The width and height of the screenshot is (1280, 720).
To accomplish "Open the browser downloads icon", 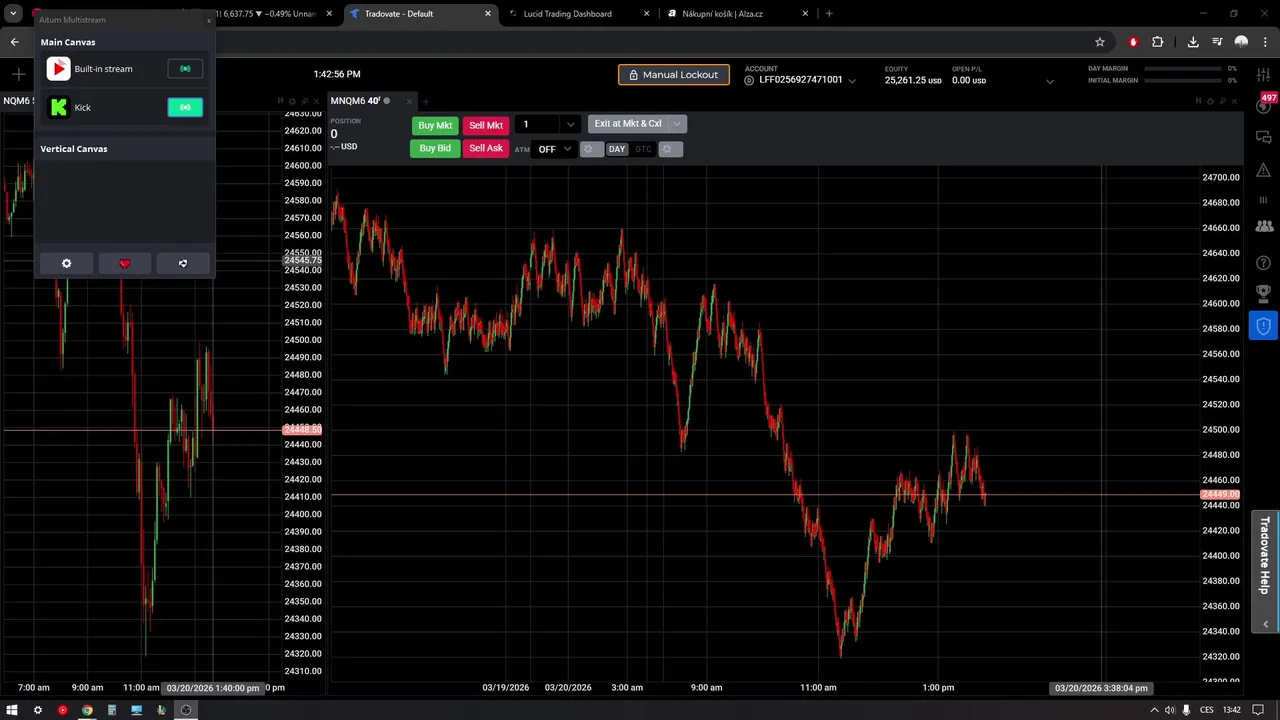I will click(1193, 42).
